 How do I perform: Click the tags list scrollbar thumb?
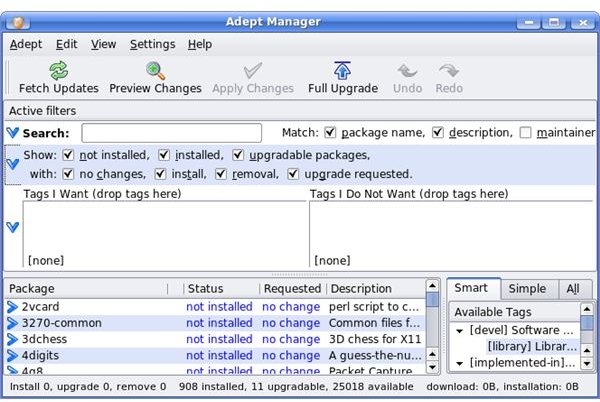(x=586, y=323)
